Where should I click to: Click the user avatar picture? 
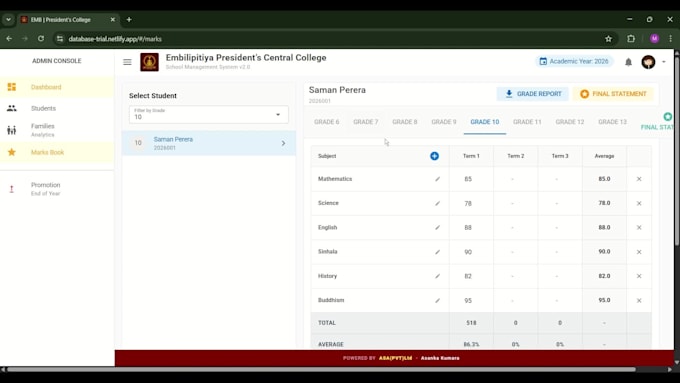click(648, 62)
